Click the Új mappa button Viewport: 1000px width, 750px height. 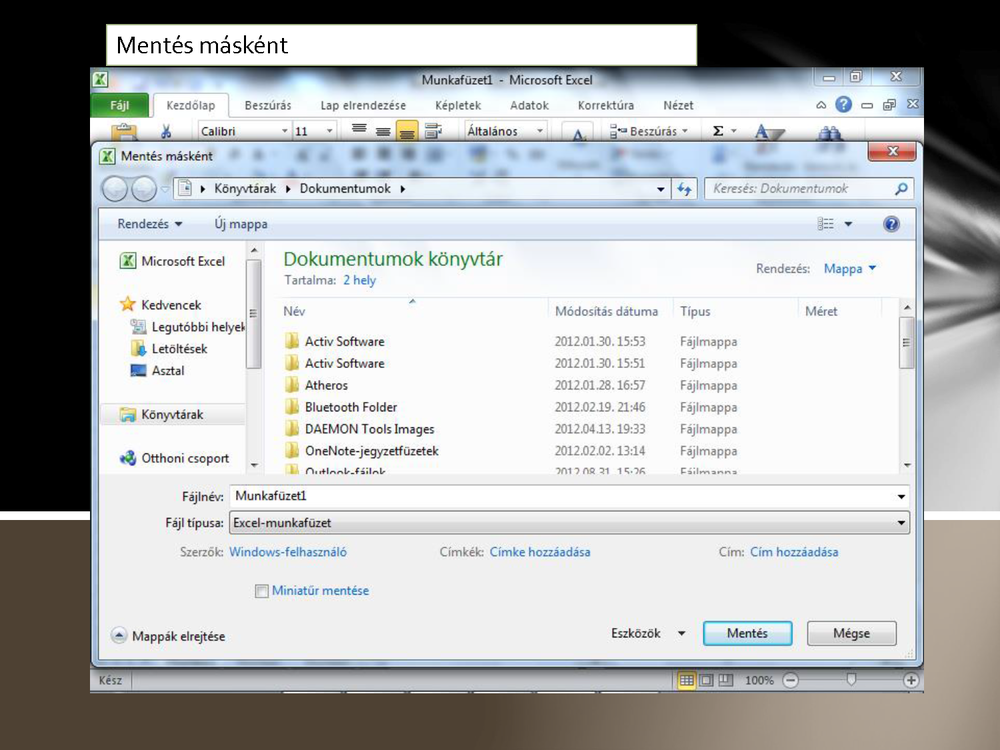tap(240, 224)
